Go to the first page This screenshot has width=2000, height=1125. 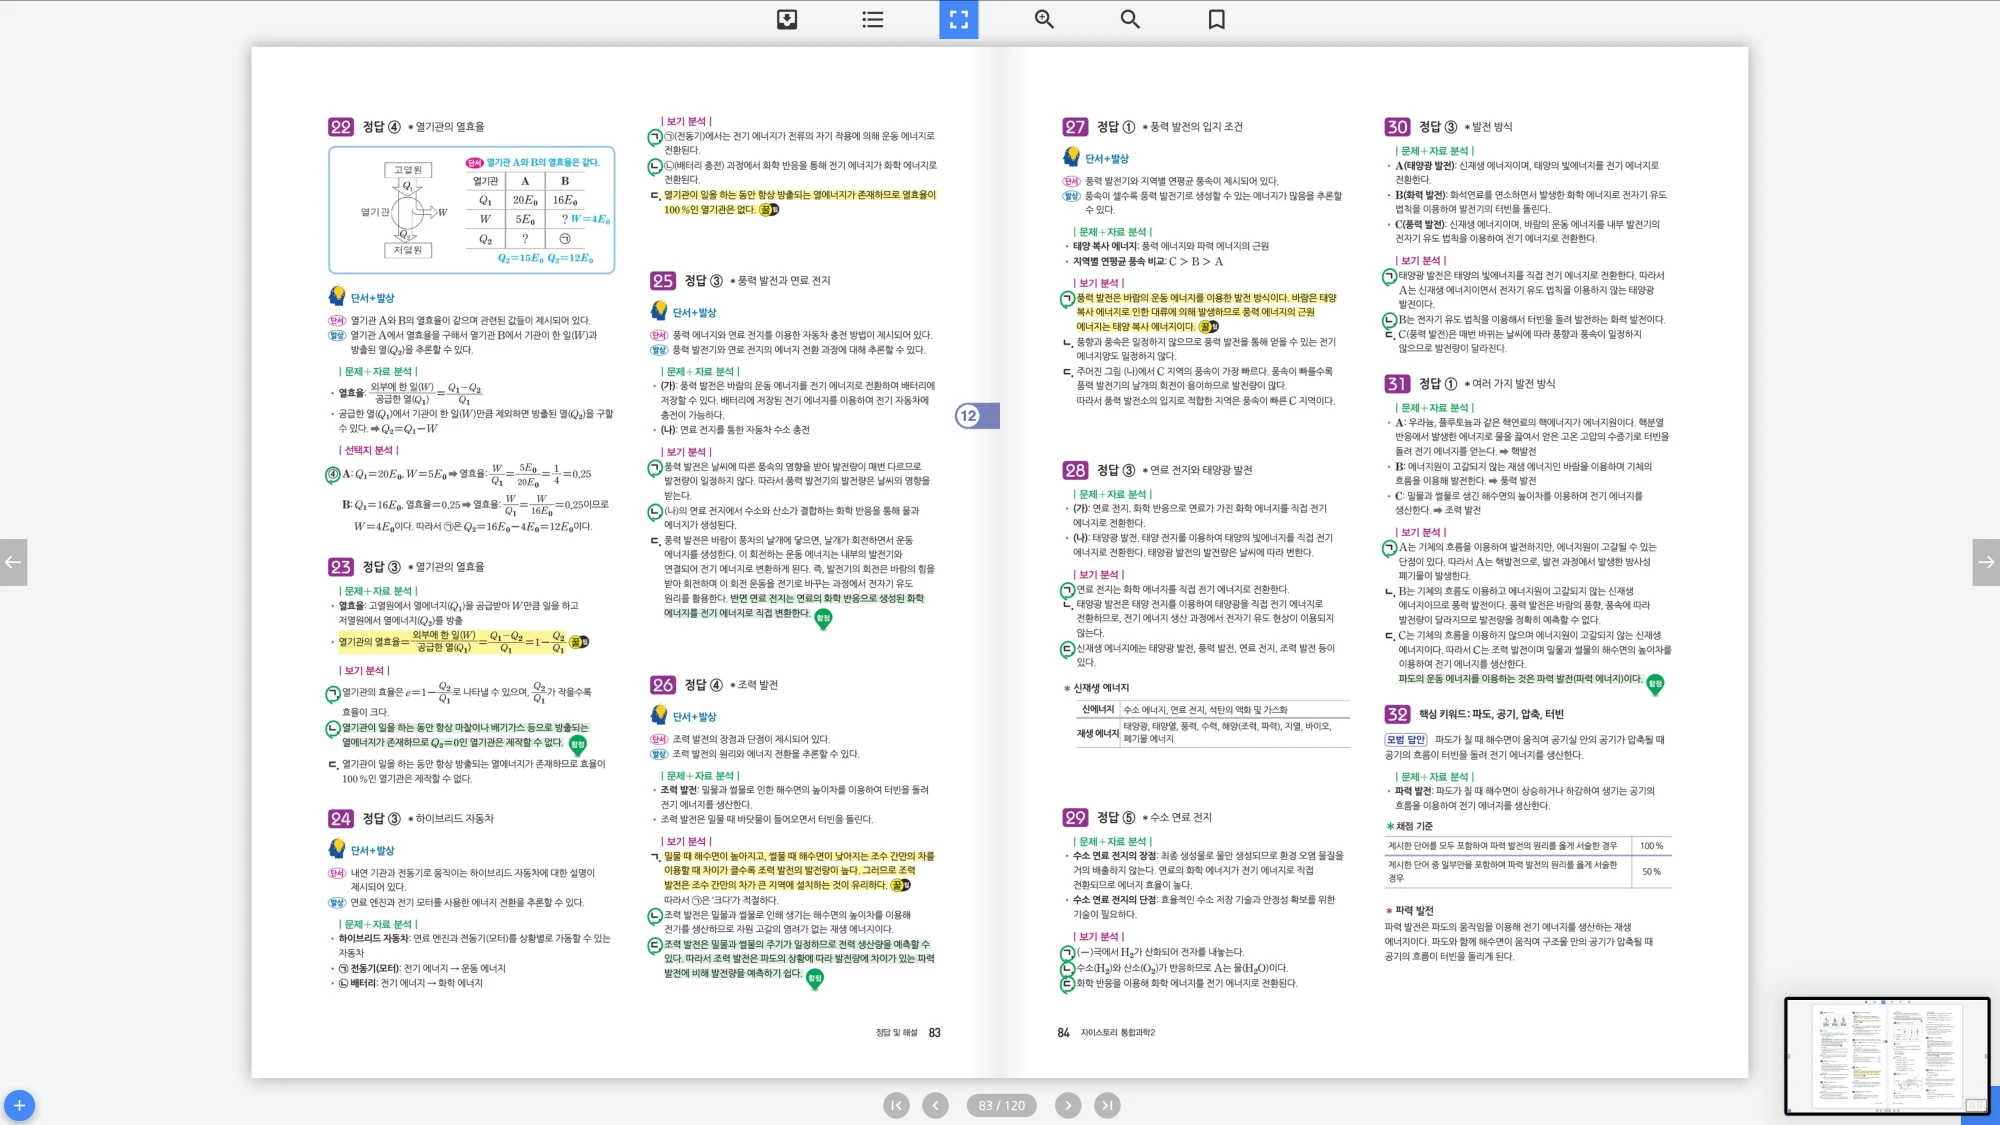click(896, 1105)
